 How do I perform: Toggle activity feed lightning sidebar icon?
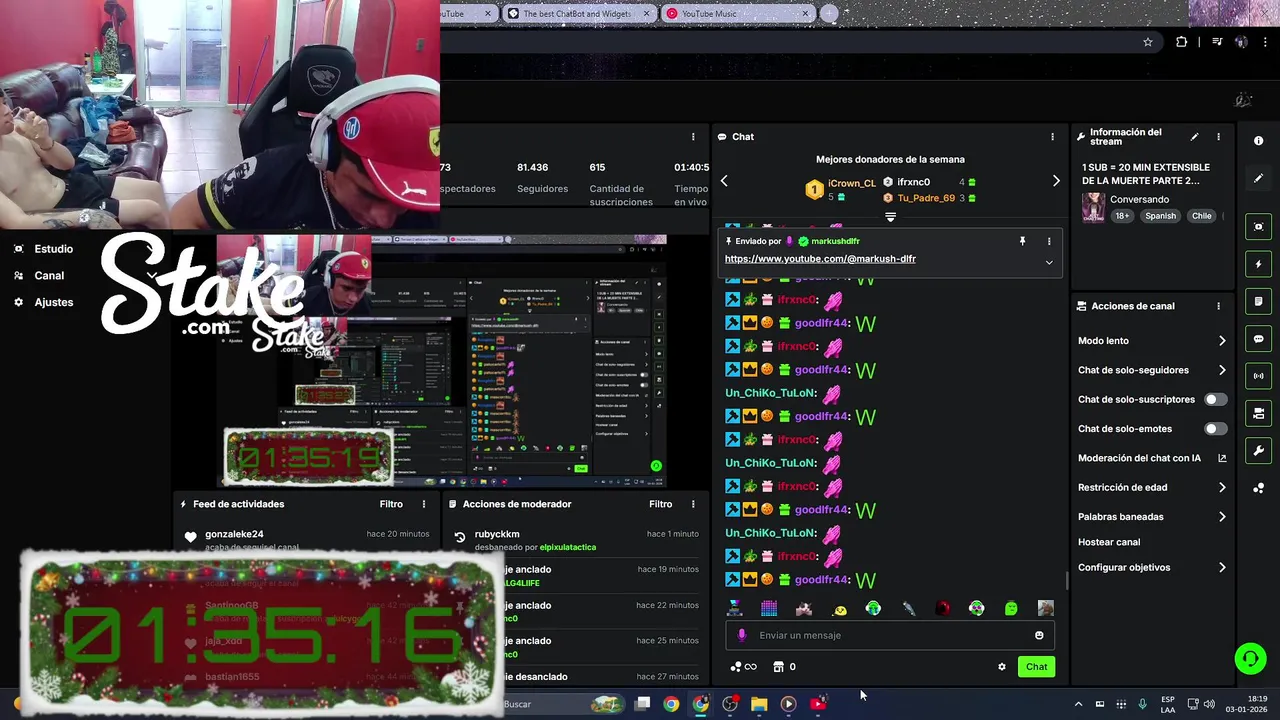(x=1258, y=264)
